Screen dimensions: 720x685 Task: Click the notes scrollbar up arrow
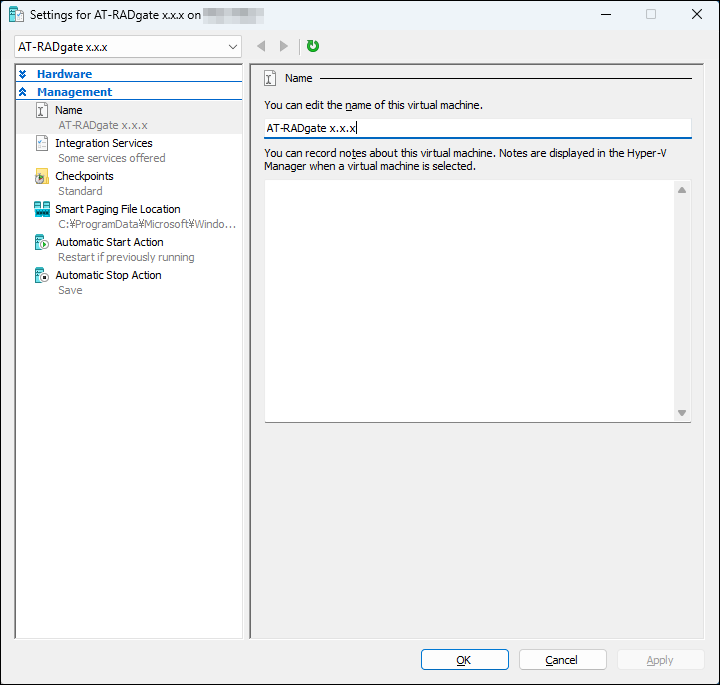682,190
